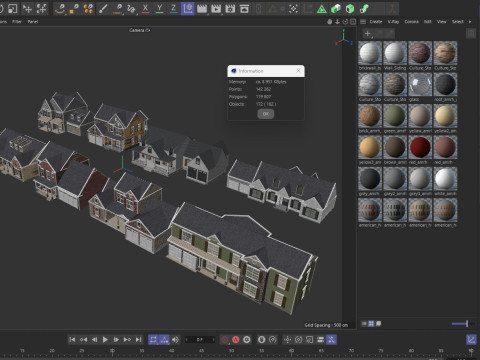
Task: Open the Edit menu in material manager
Action: tap(428, 22)
